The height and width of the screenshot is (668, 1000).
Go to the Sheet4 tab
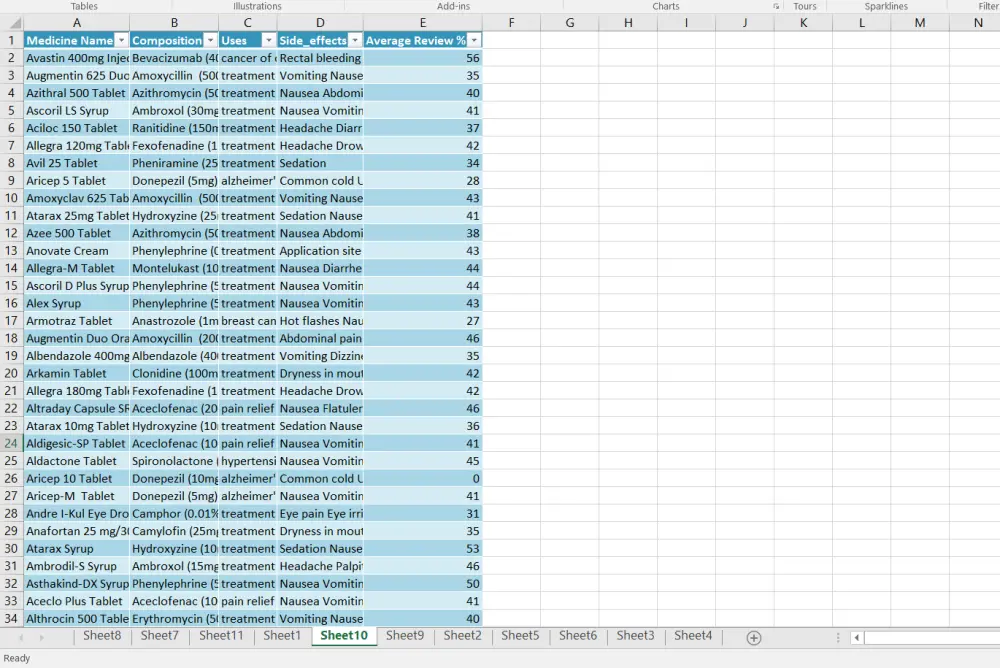pos(693,635)
